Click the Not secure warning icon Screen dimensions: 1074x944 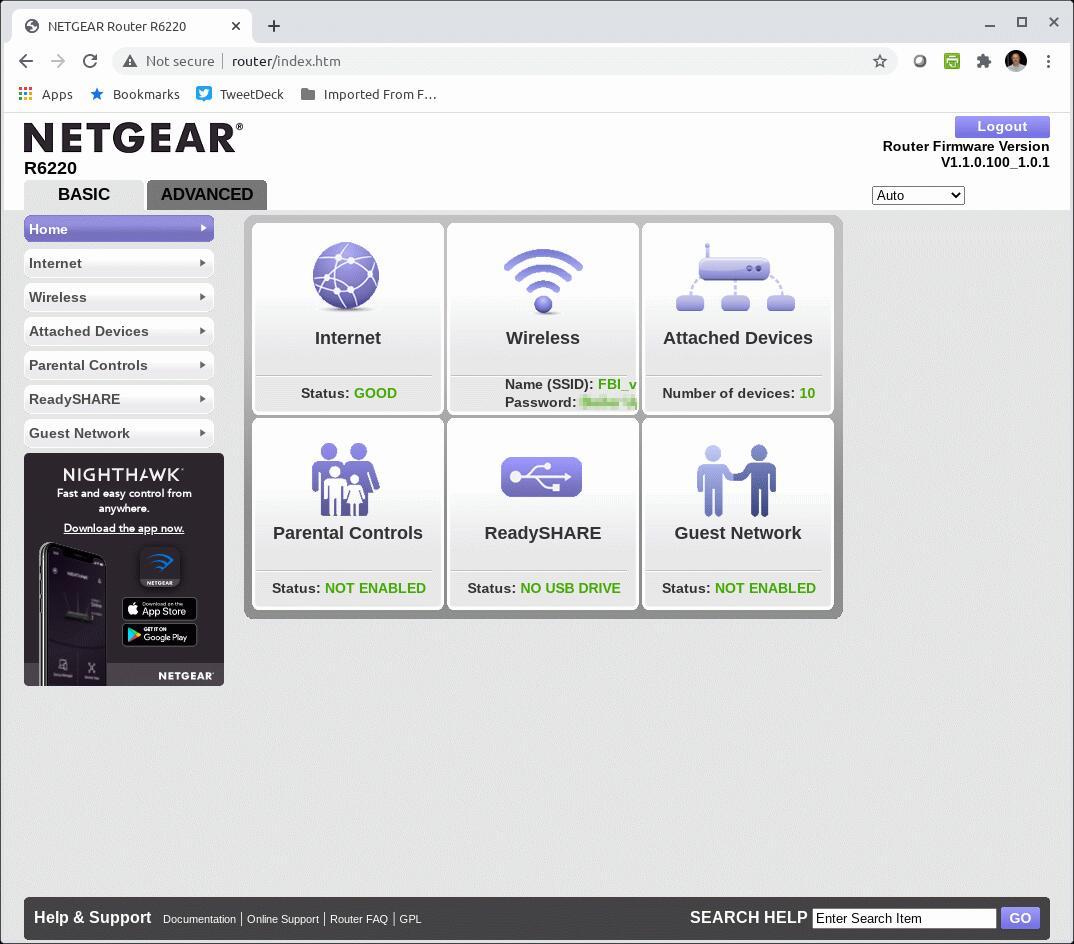pos(129,62)
